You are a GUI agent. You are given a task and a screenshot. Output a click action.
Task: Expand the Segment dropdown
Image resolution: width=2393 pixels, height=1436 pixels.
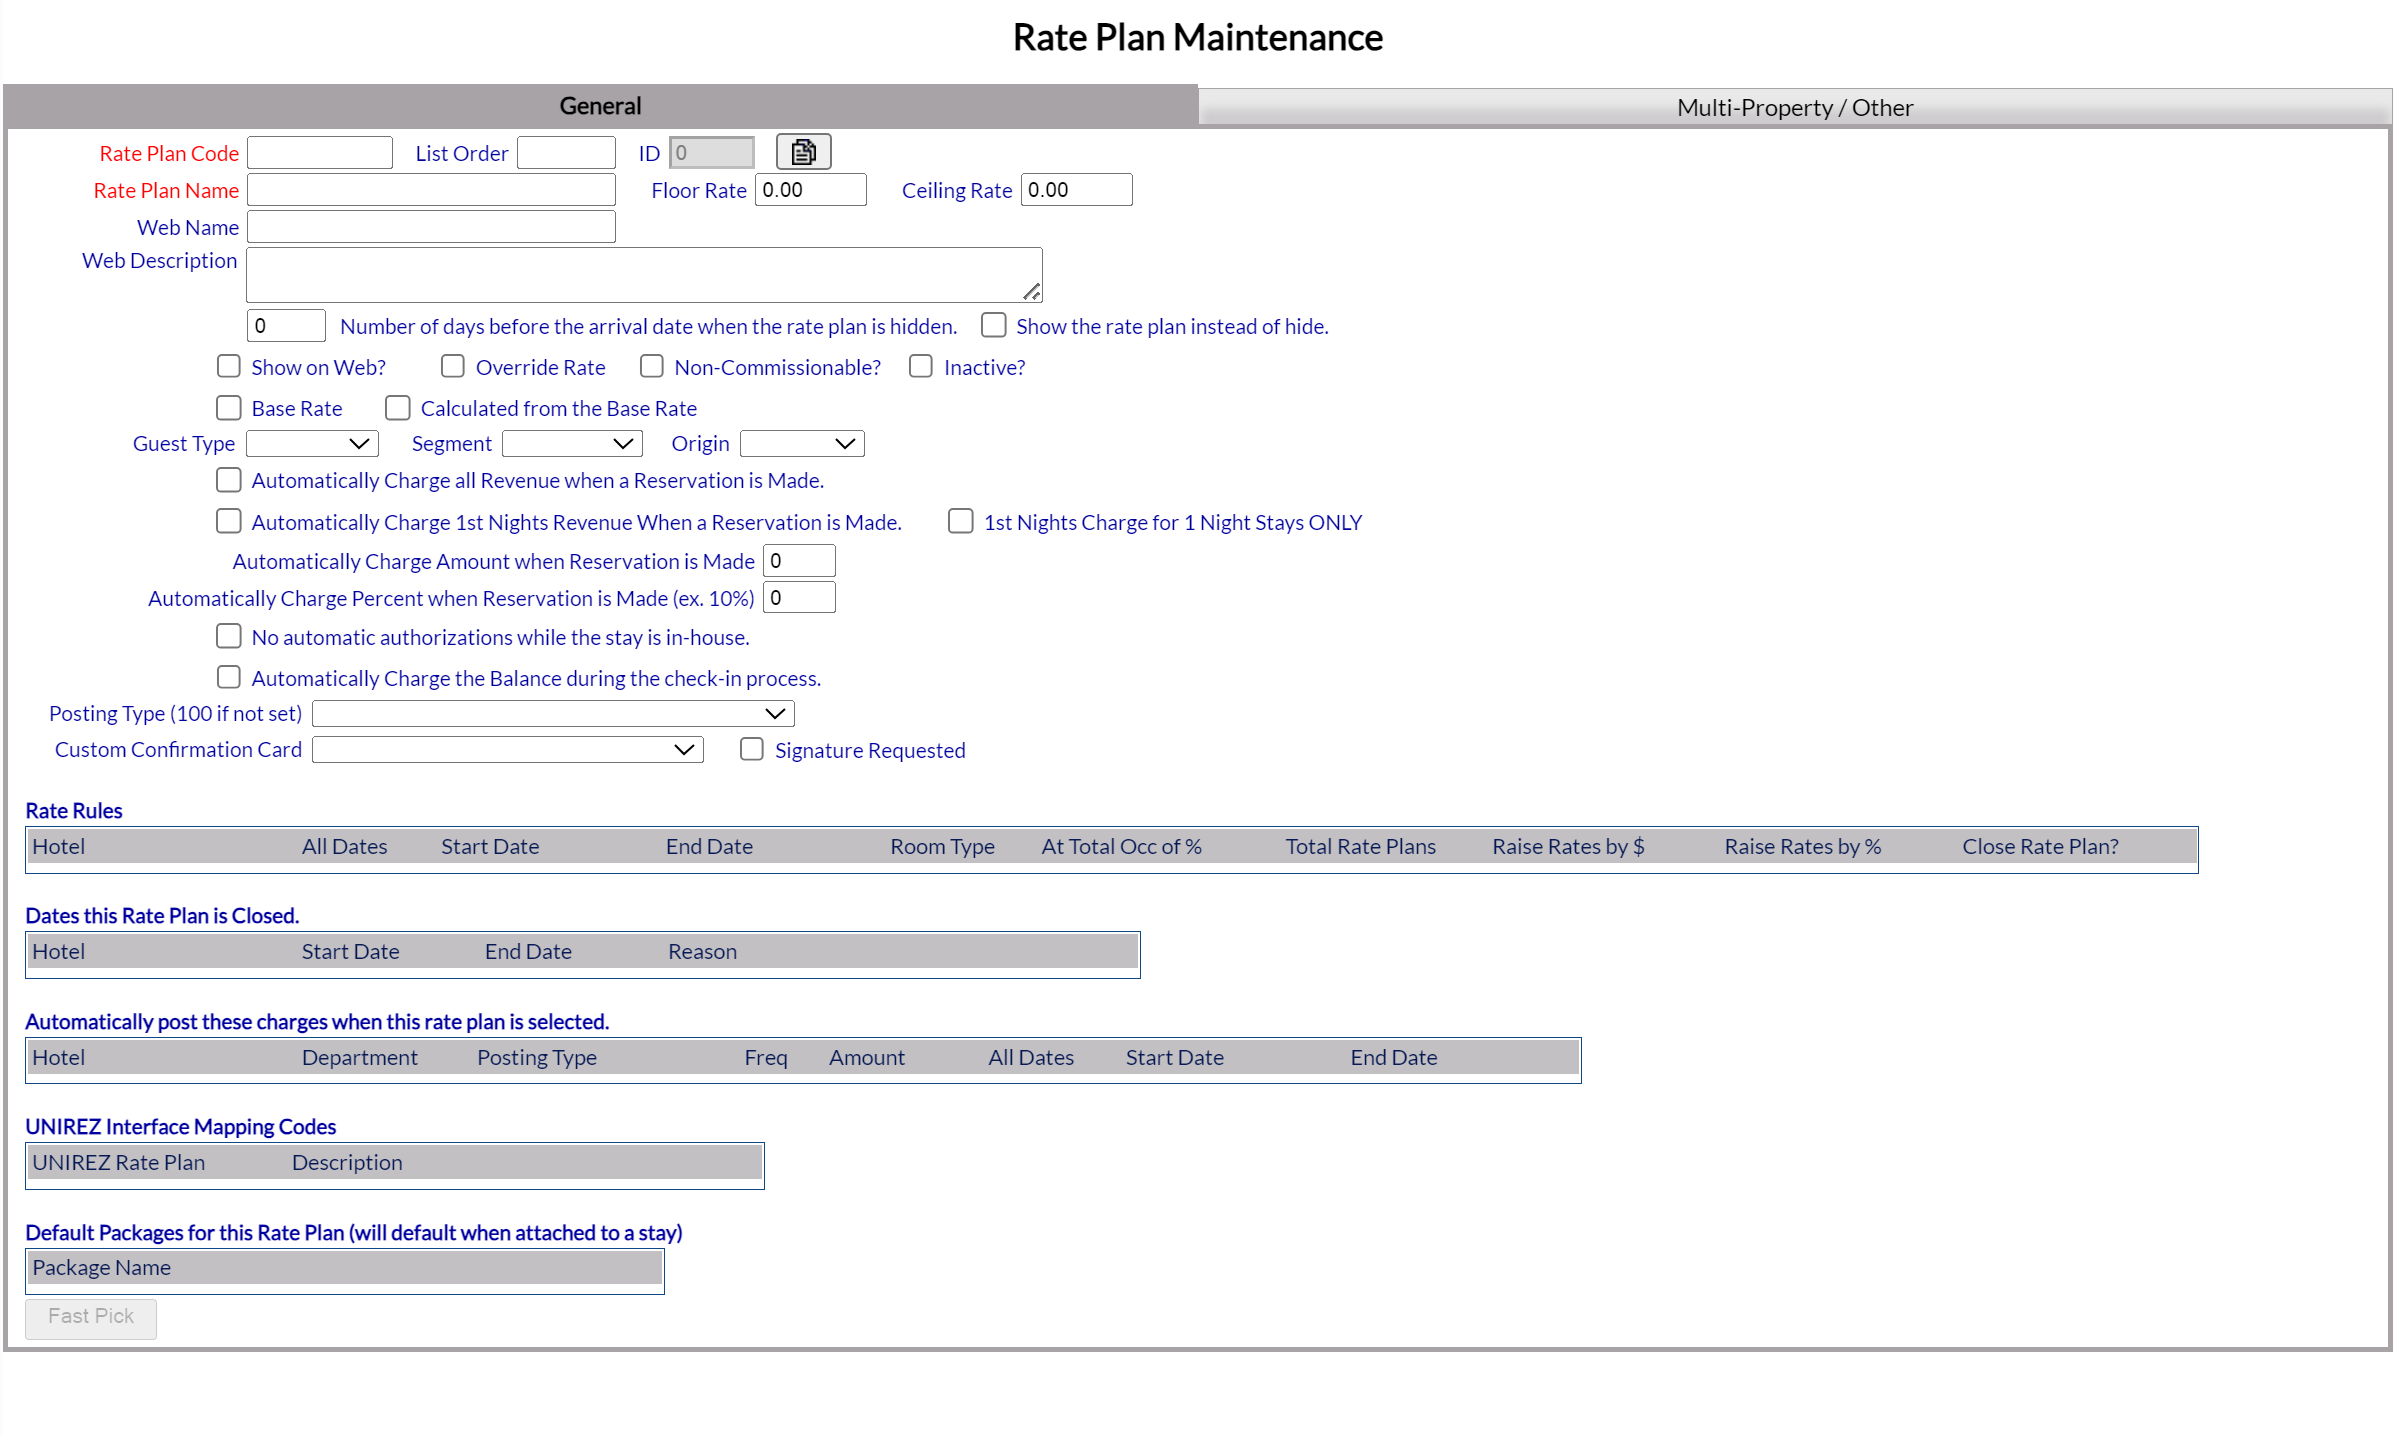coord(572,444)
